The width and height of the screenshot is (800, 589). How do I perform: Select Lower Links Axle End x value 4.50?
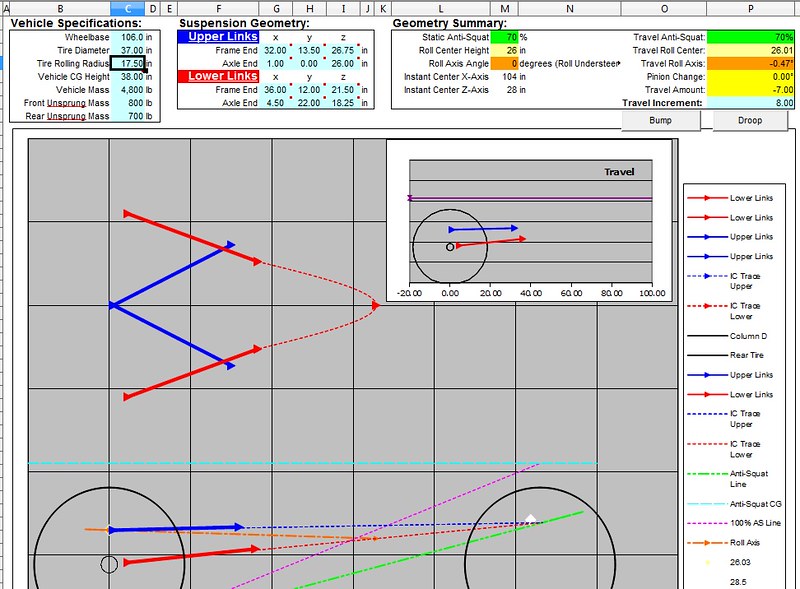276,103
